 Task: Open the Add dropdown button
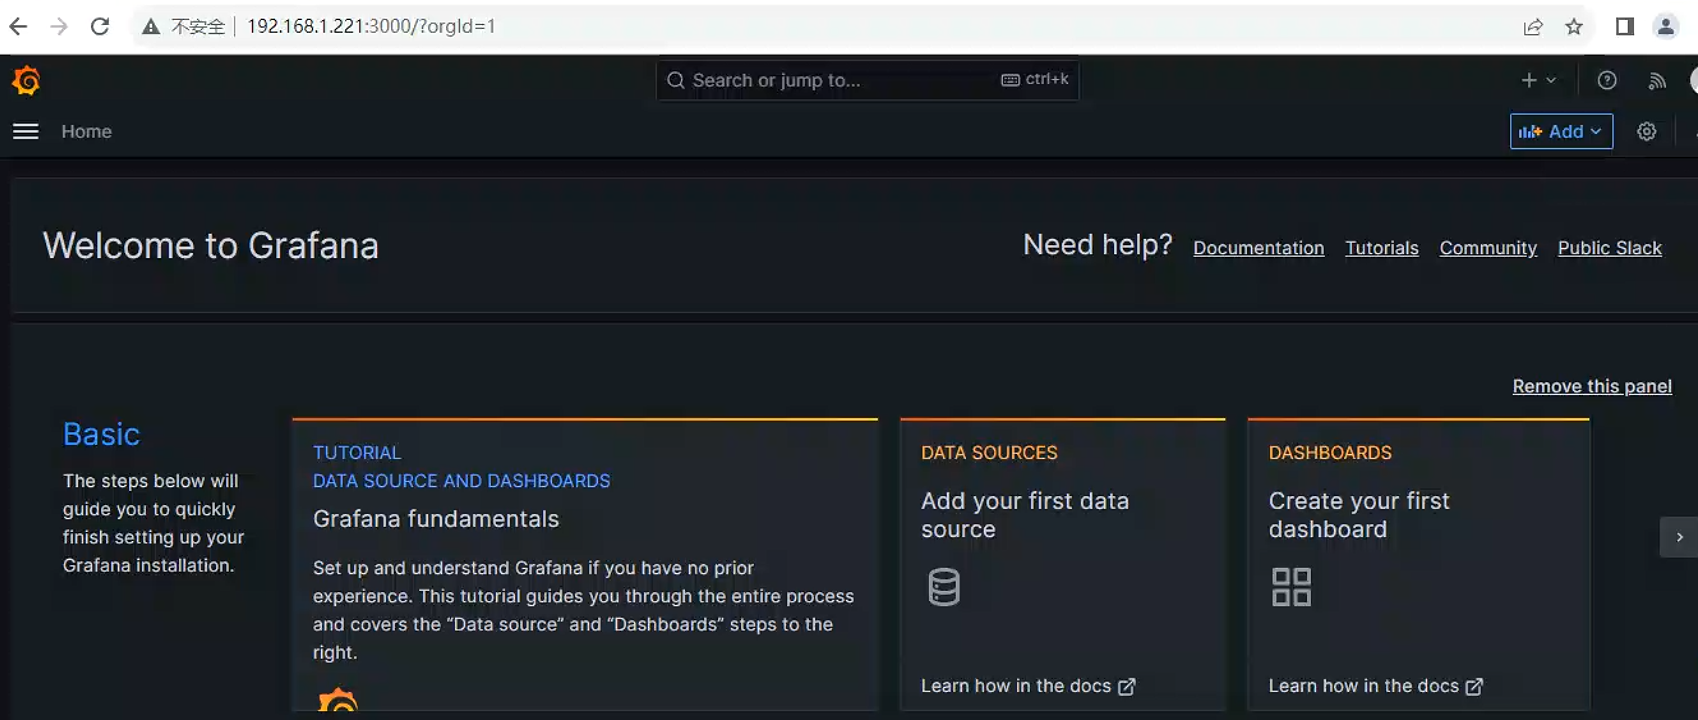1561,131
